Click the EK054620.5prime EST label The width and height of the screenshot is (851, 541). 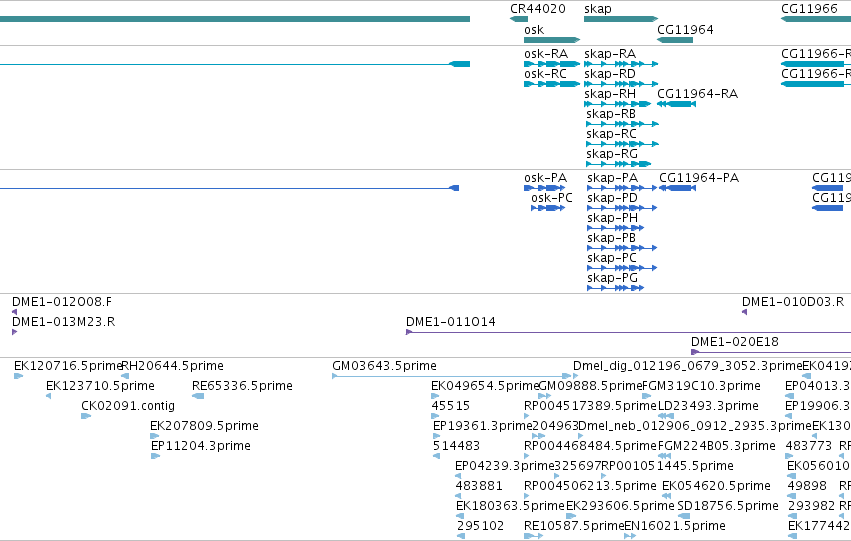(716, 486)
